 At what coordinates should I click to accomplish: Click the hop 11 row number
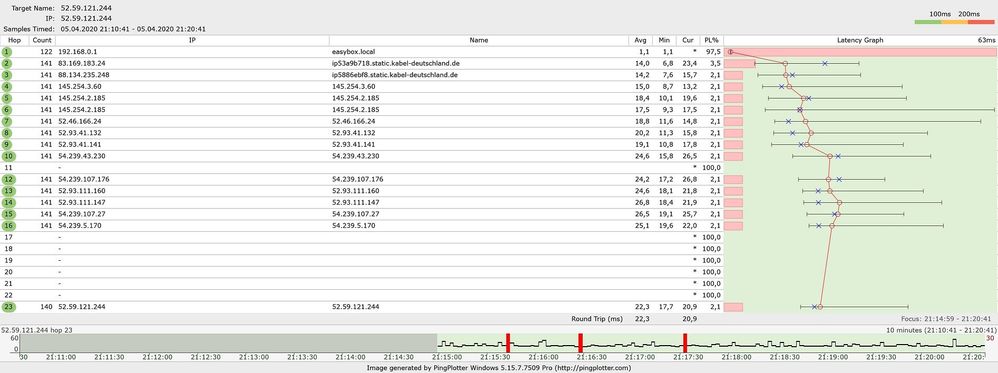(x=8, y=167)
